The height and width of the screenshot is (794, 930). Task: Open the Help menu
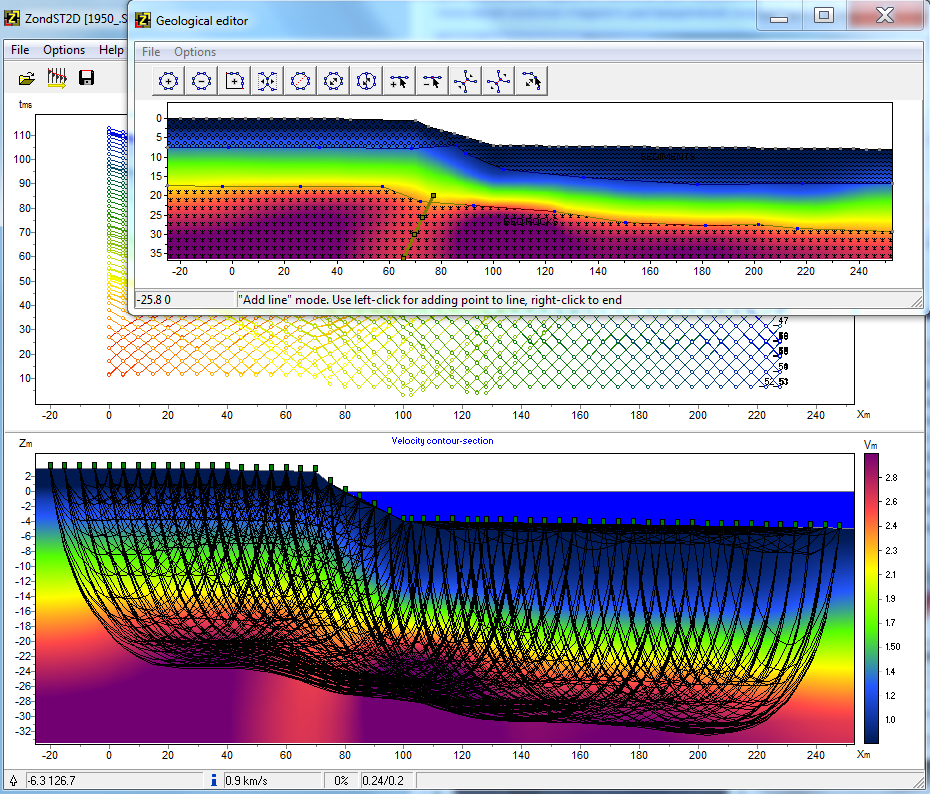(111, 50)
